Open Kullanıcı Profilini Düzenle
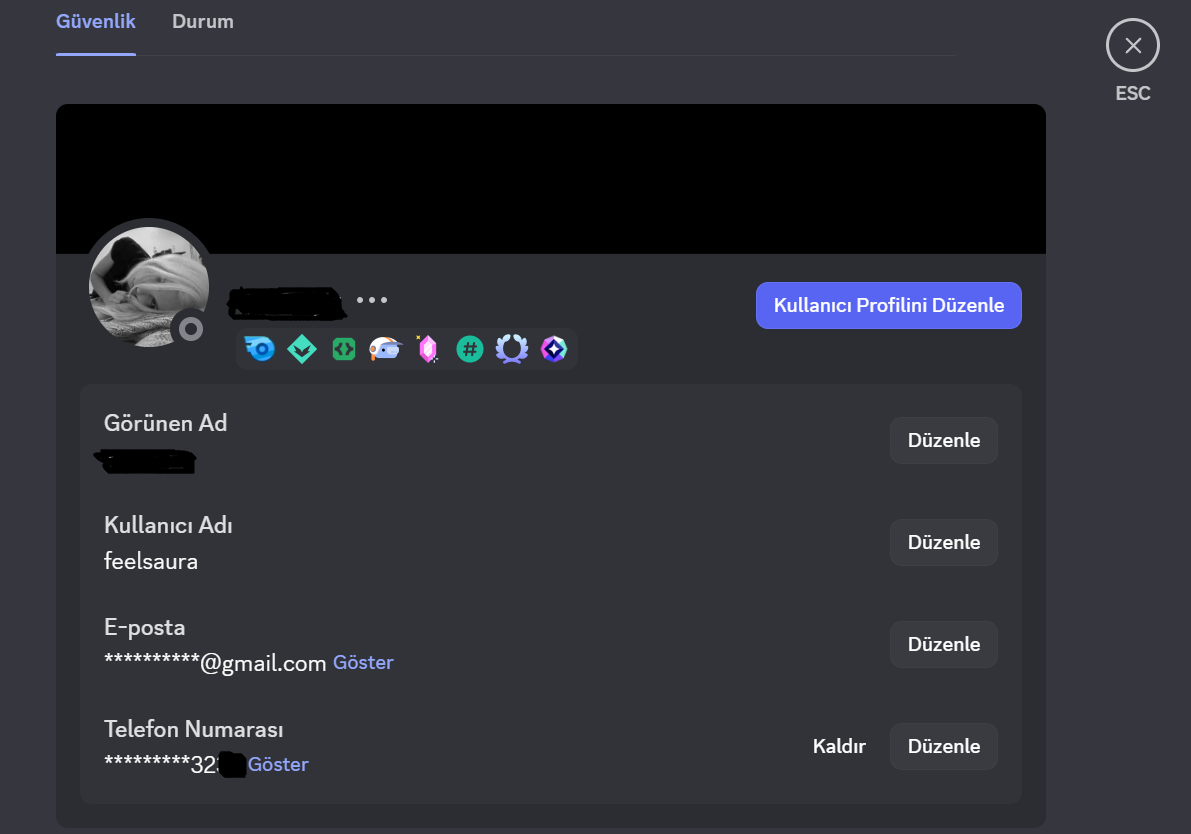The width and height of the screenshot is (1191, 834). coord(888,305)
